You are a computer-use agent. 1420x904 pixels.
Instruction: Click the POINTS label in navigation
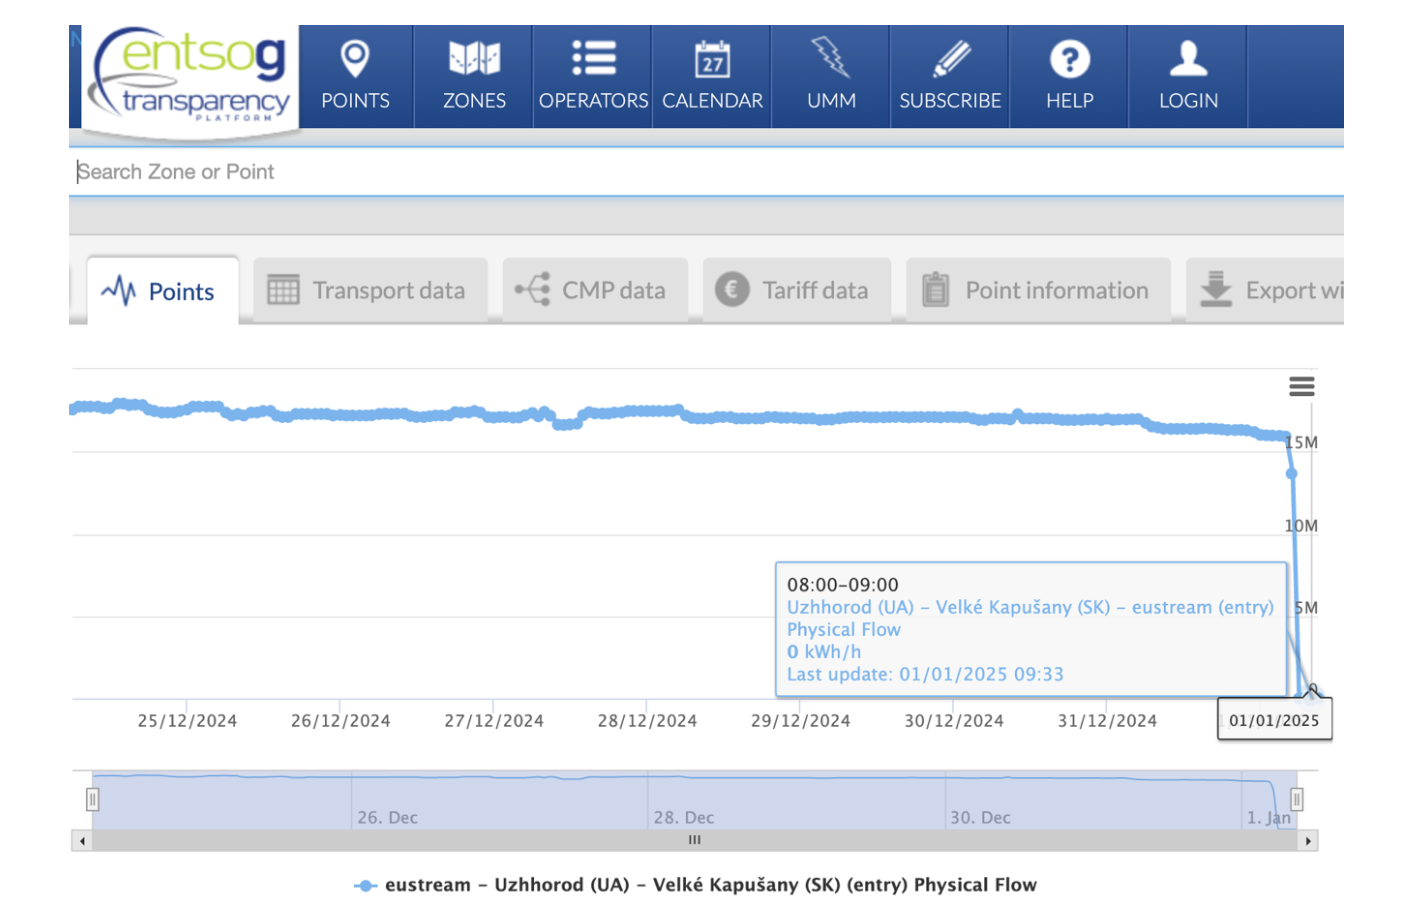click(x=355, y=101)
